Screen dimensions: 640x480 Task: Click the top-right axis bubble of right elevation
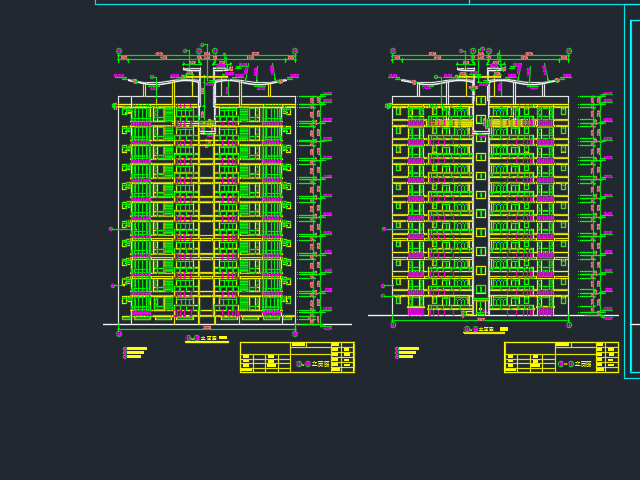(569, 51)
